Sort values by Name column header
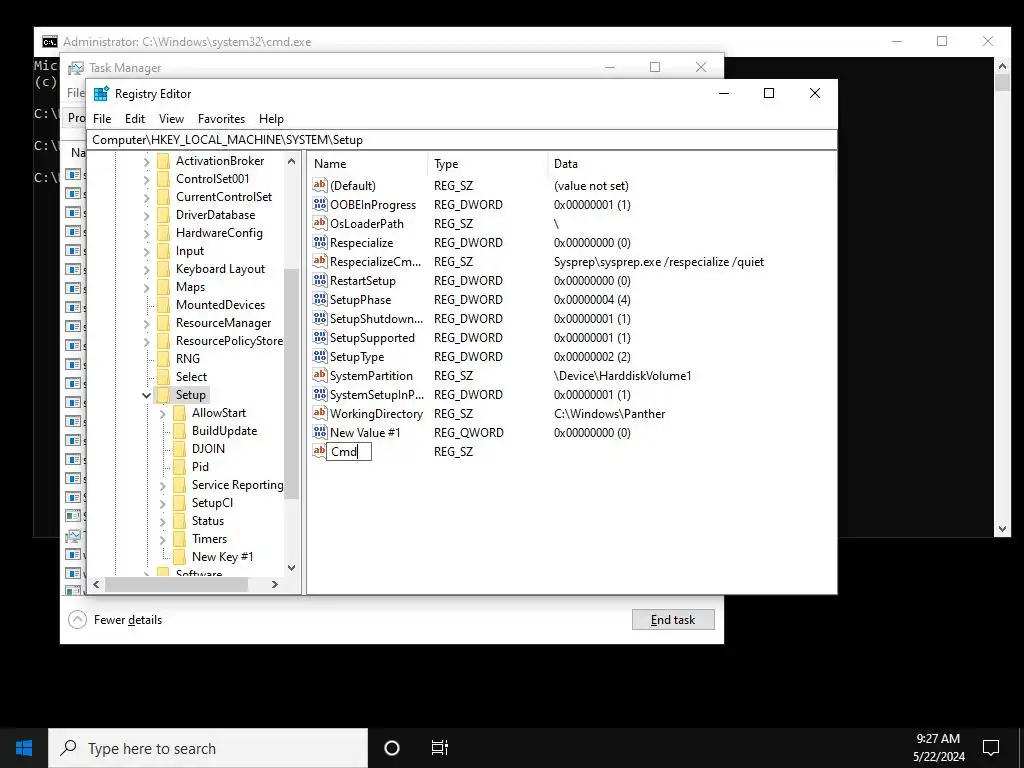 [368, 164]
